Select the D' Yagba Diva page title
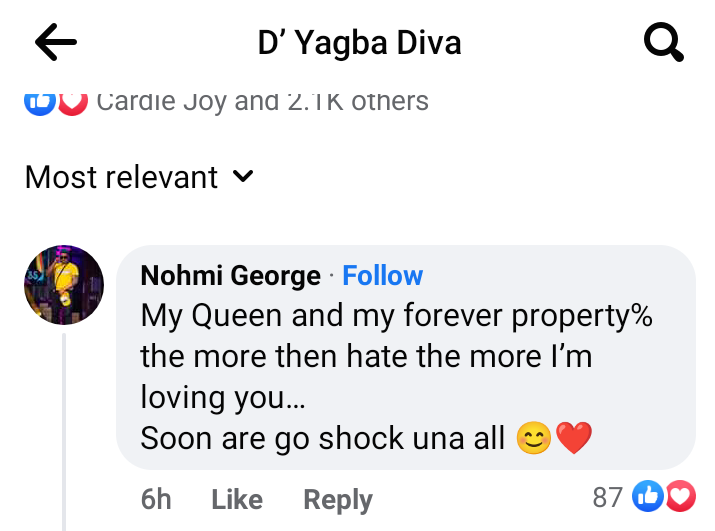715x531 pixels. pos(359,43)
